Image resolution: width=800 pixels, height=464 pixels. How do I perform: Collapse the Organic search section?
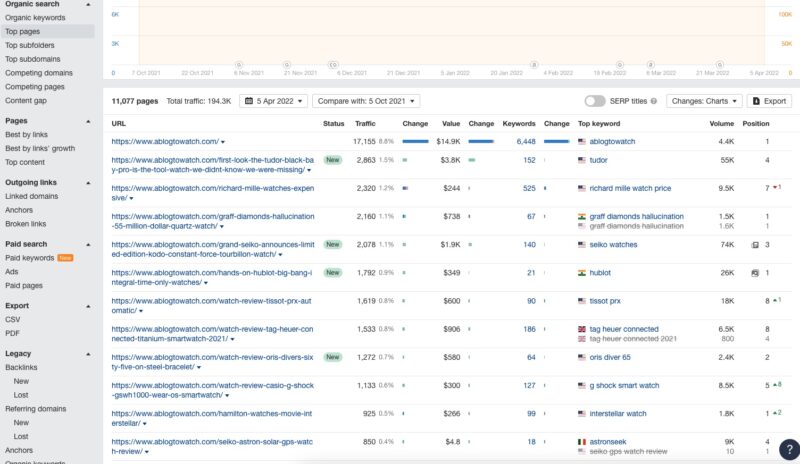(88, 4)
